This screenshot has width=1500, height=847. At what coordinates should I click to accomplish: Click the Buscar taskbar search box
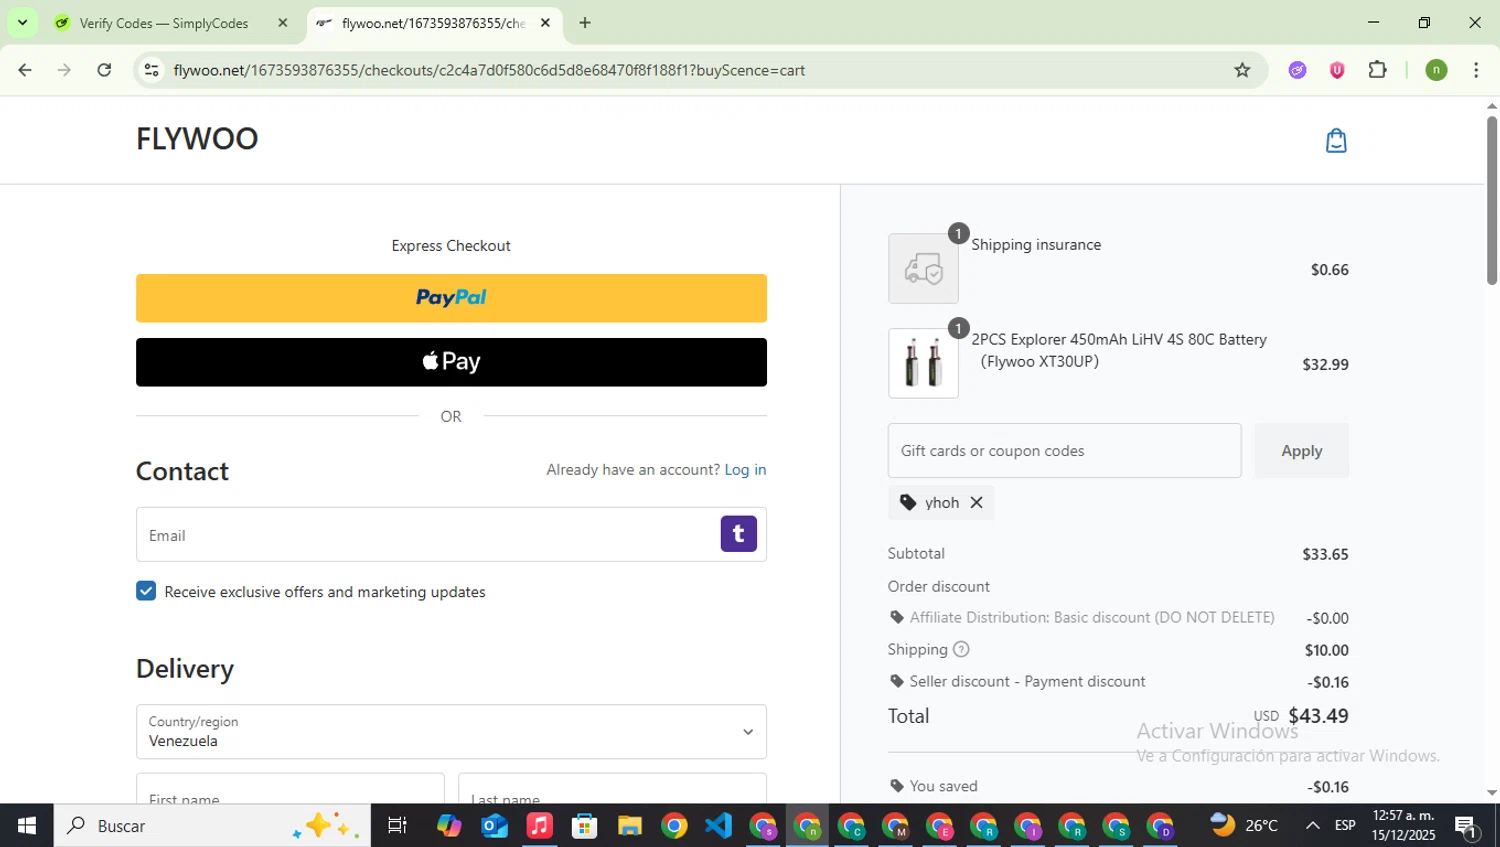point(212,826)
